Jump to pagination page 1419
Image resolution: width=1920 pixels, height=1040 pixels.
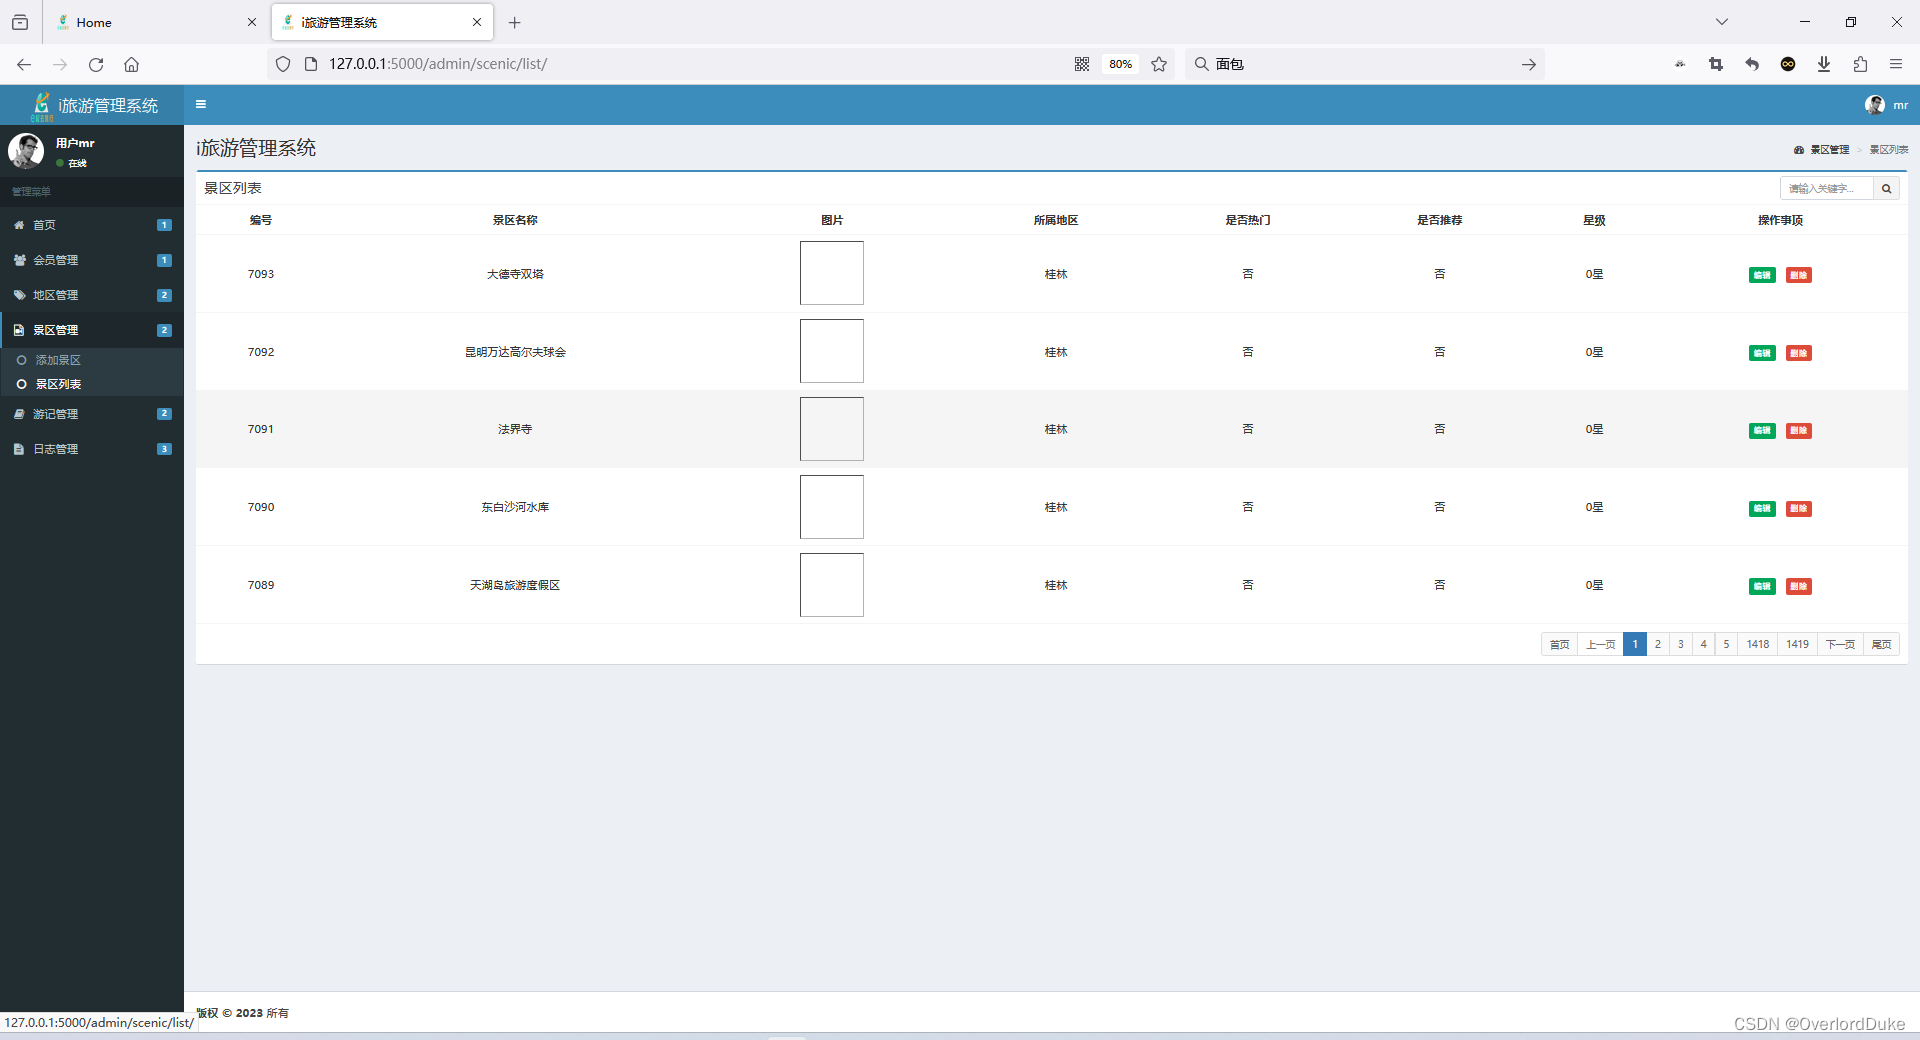click(x=1798, y=644)
